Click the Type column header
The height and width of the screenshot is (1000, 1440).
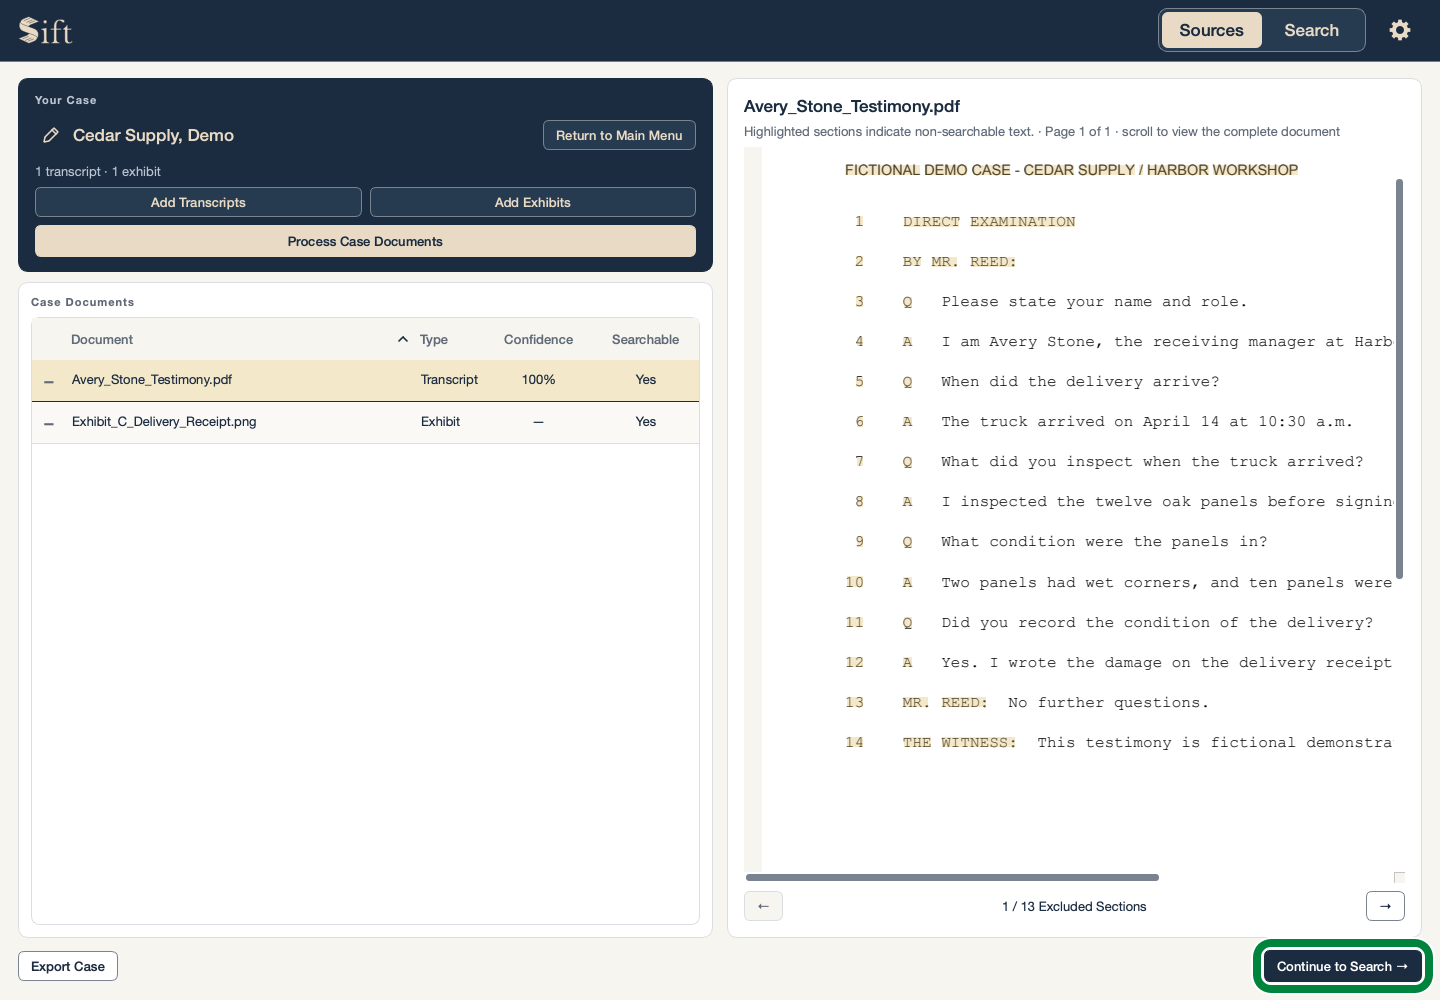tap(434, 339)
